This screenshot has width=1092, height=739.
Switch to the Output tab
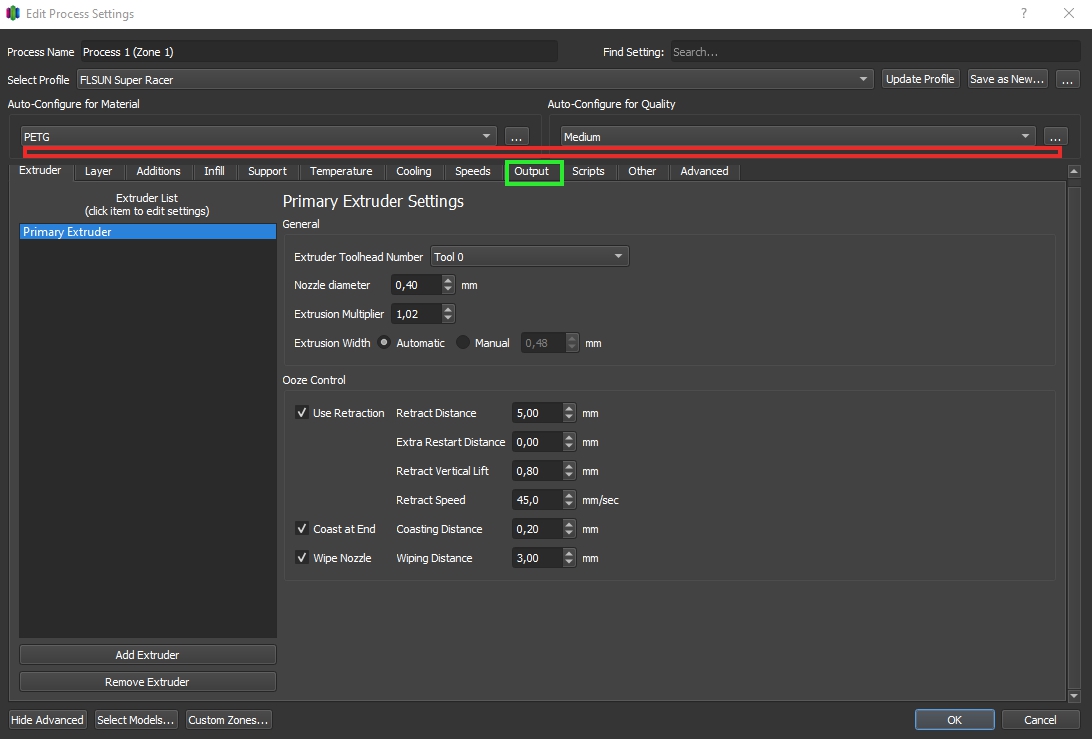click(x=532, y=171)
